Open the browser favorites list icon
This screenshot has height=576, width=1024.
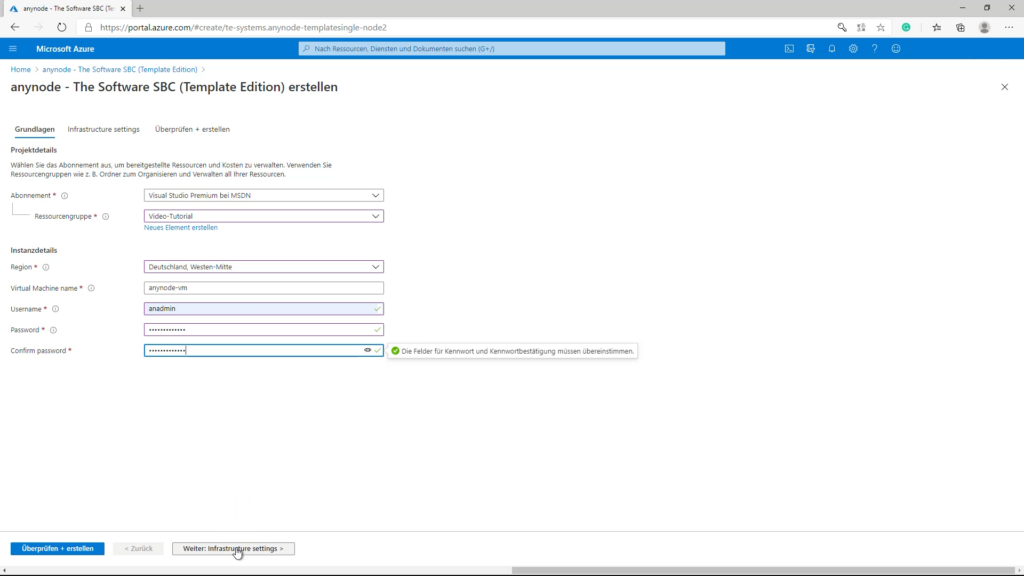pyautogui.click(x=936, y=27)
